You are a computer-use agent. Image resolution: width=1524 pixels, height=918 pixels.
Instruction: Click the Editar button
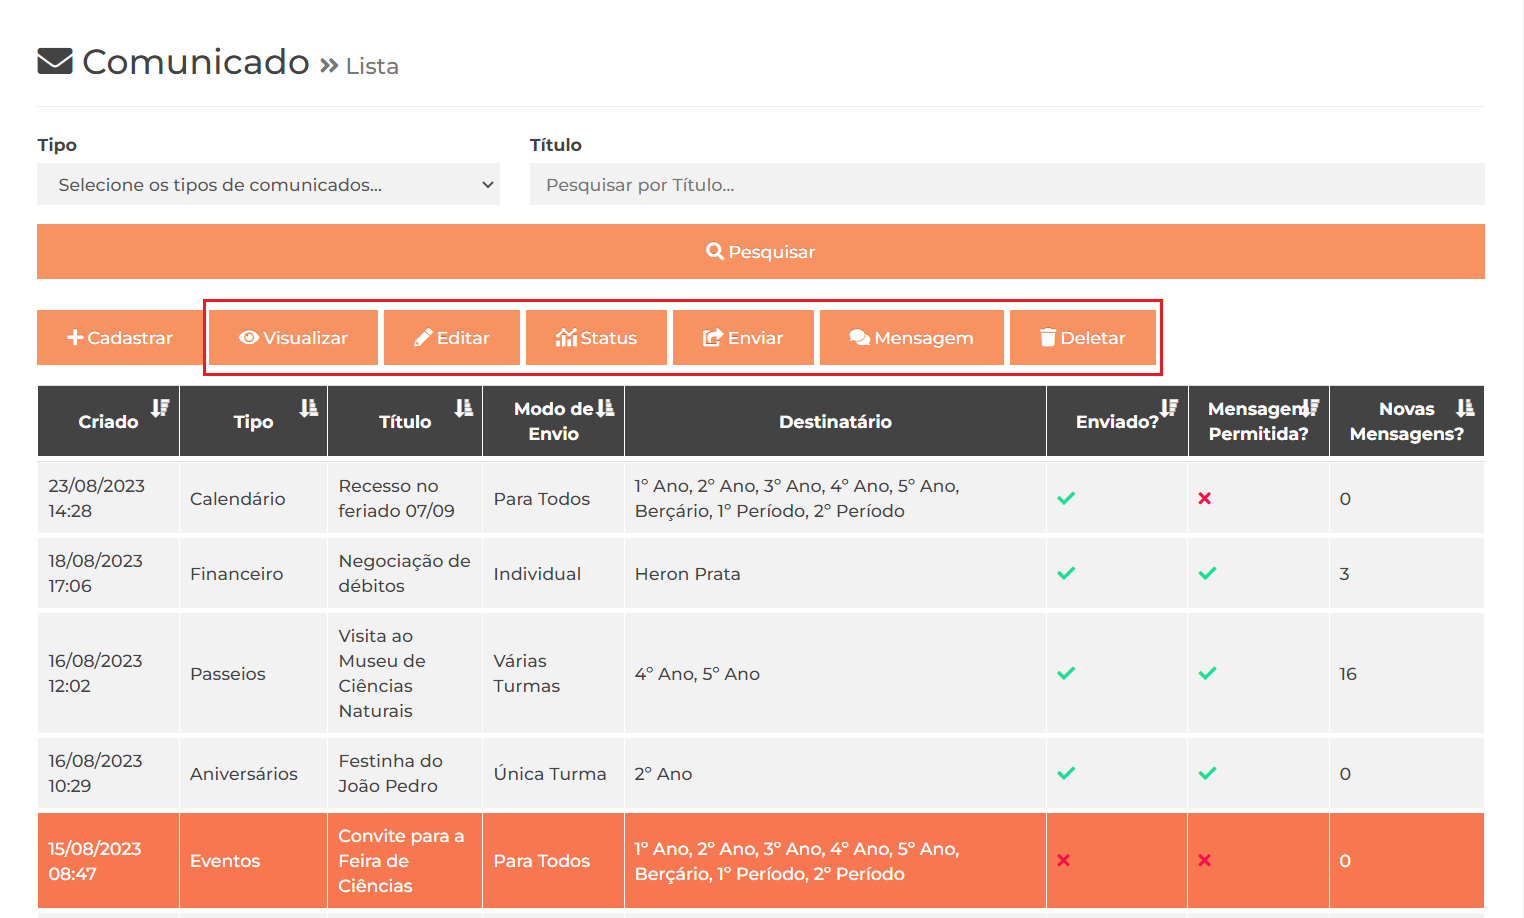(452, 338)
